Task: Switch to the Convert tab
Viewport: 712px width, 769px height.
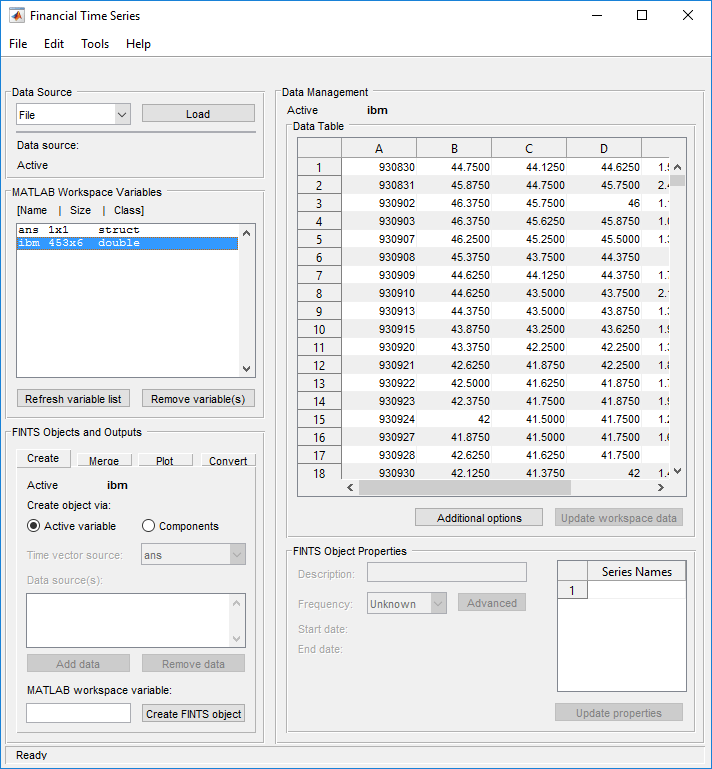Action: click(x=228, y=460)
